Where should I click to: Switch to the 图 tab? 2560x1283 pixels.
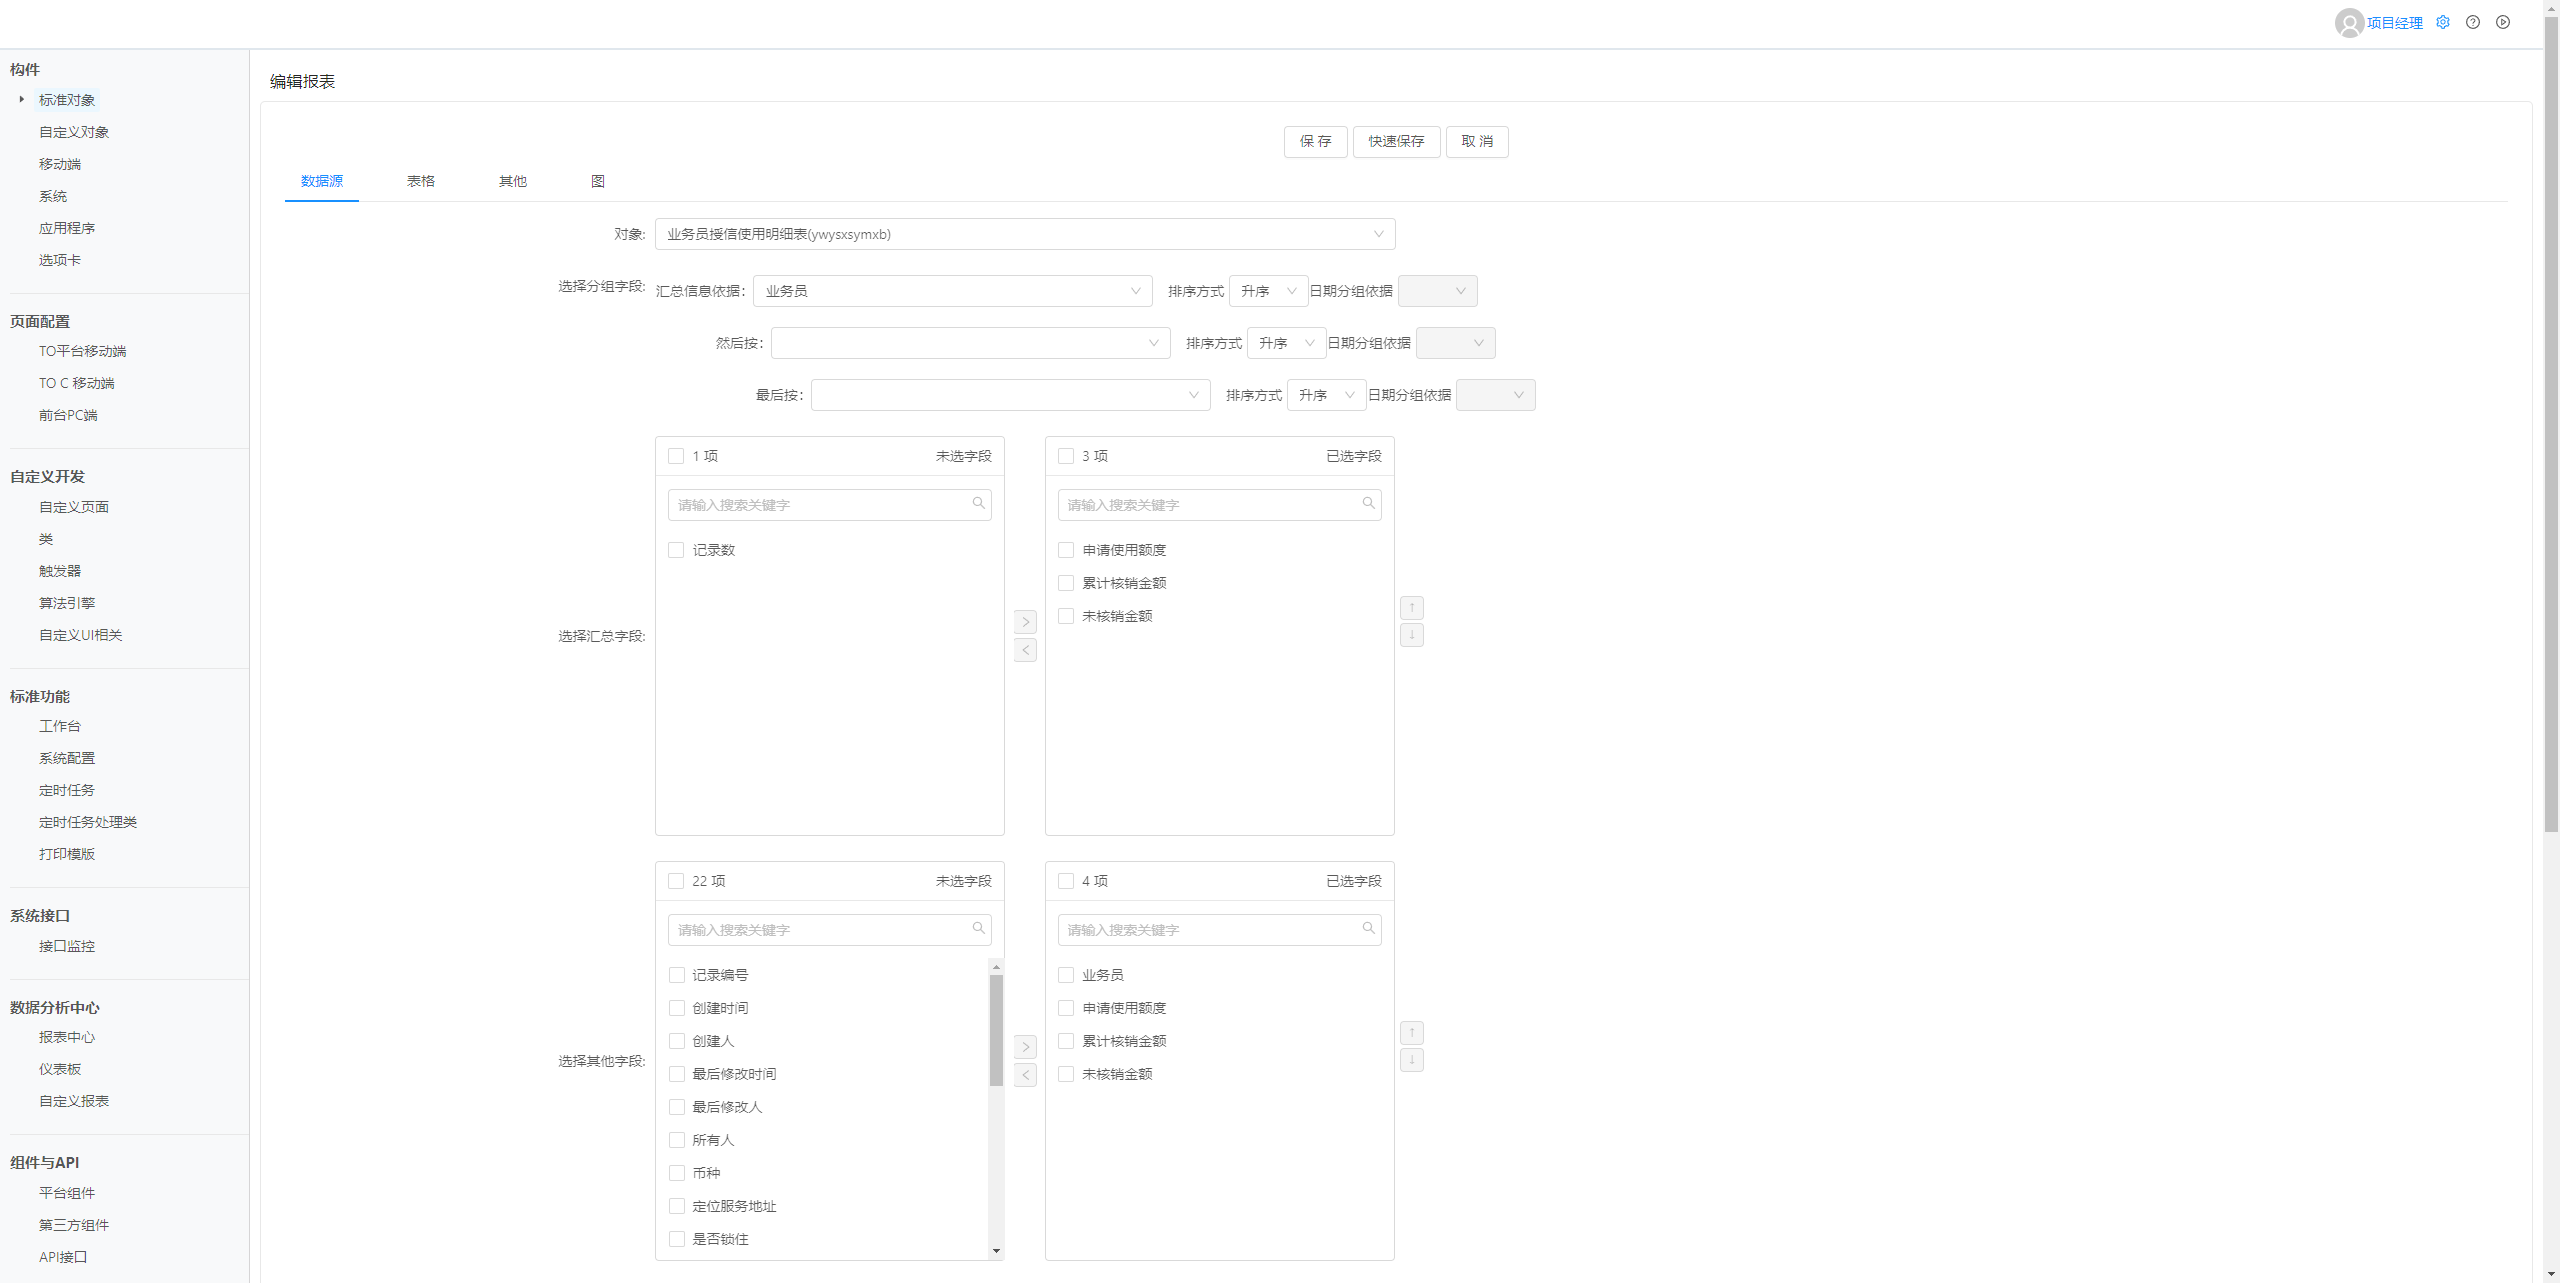pos(598,181)
